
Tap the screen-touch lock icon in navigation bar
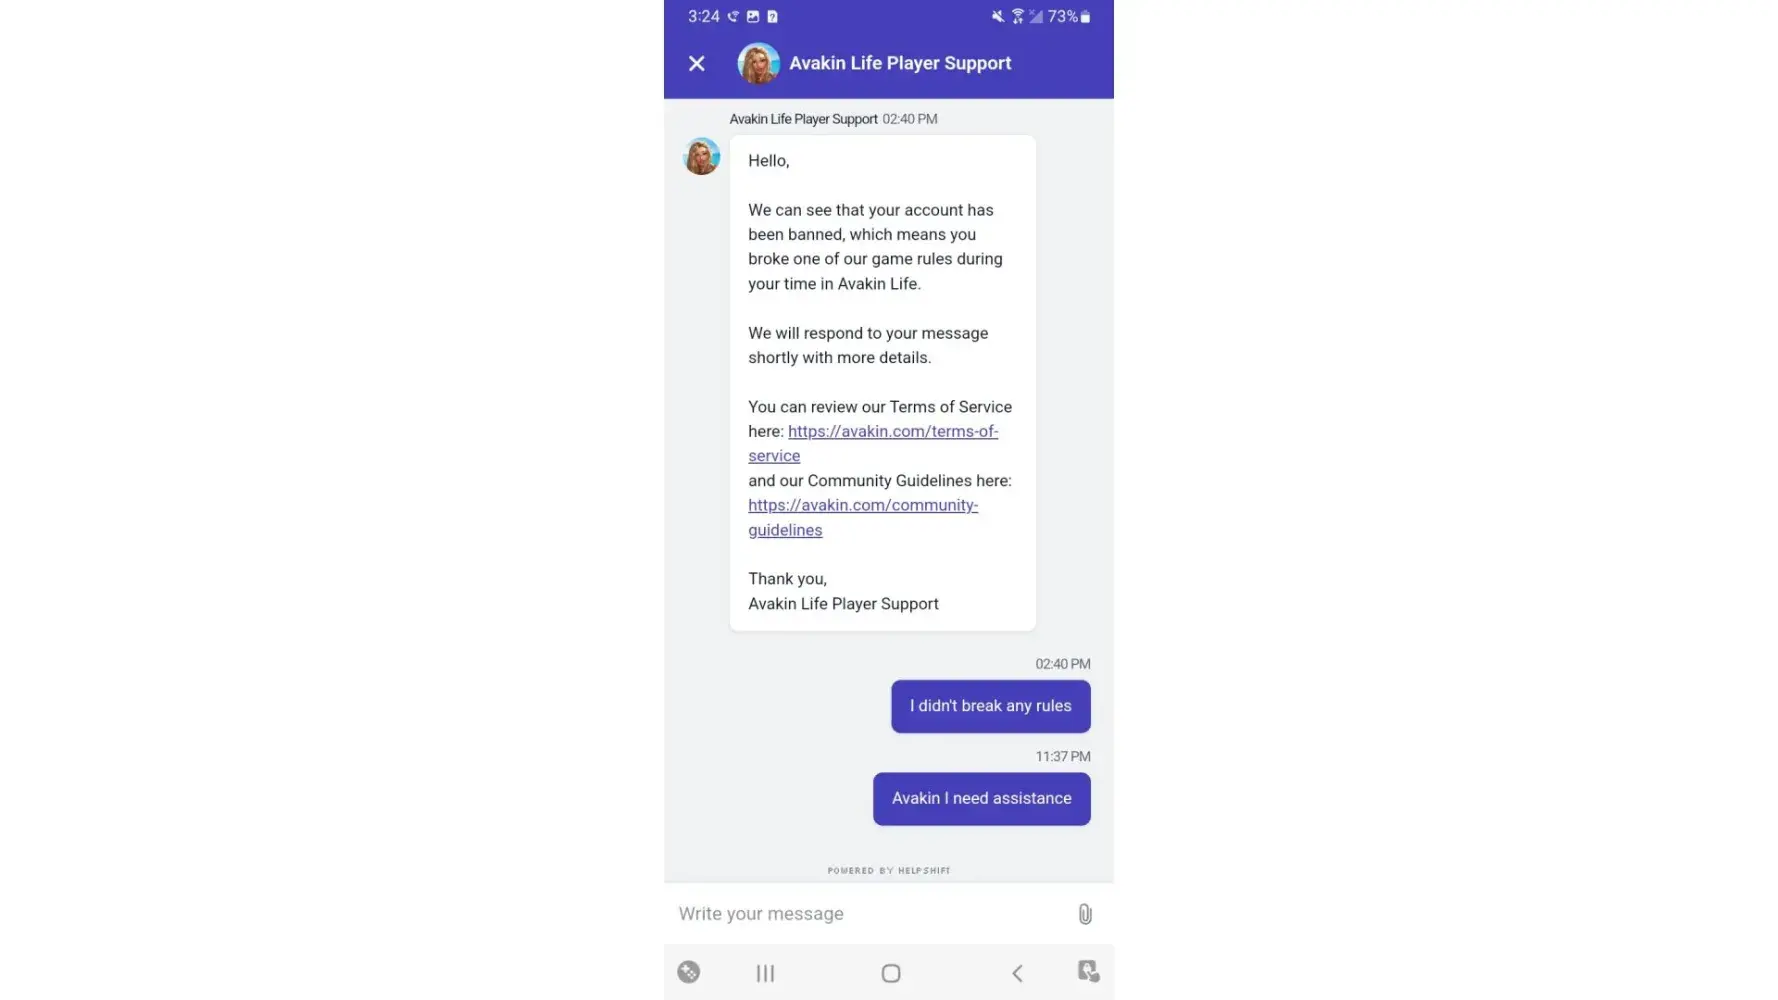coord(1088,971)
